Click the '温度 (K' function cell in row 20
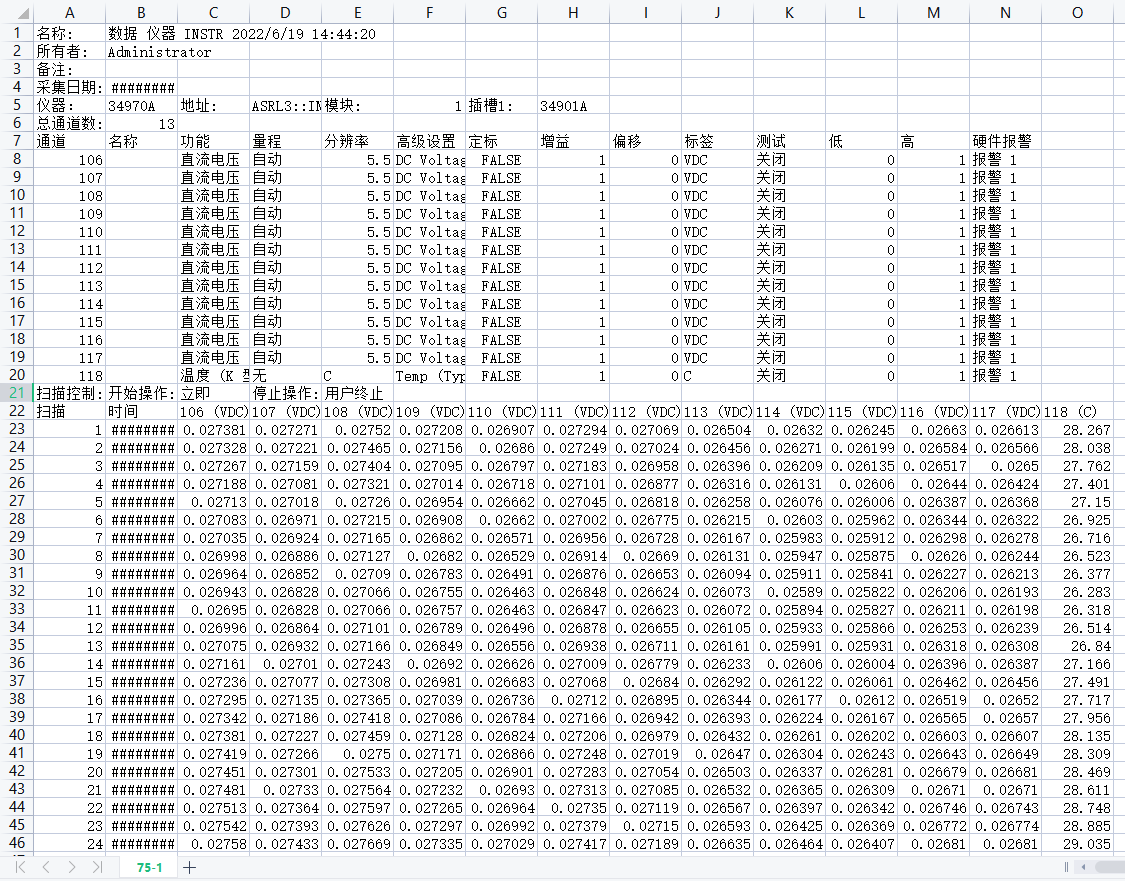 [x=213, y=375]
